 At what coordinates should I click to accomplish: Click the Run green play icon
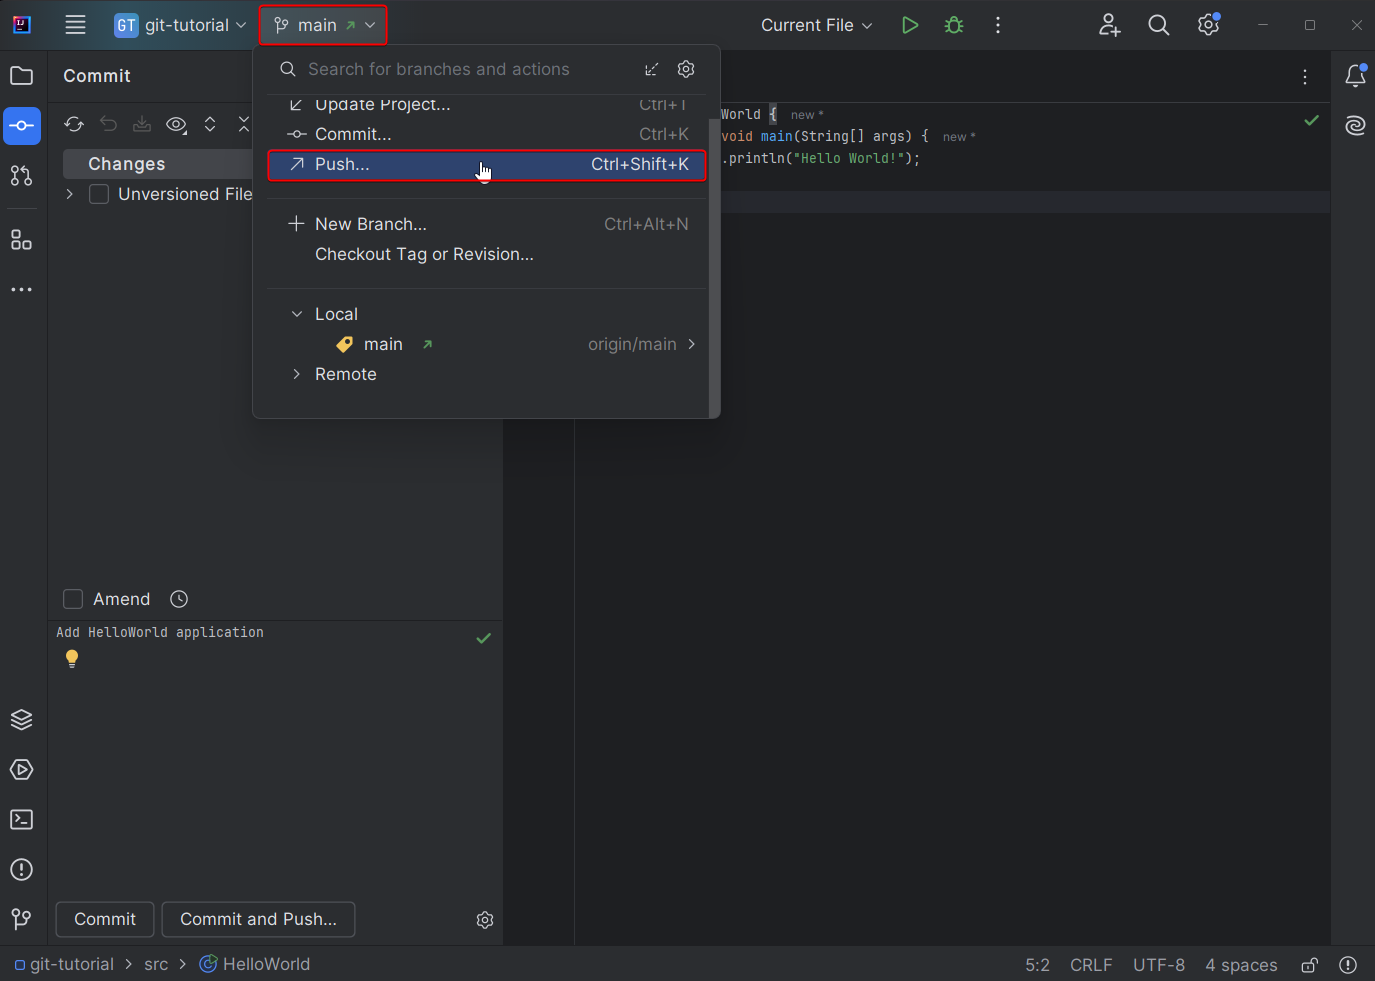909,25
